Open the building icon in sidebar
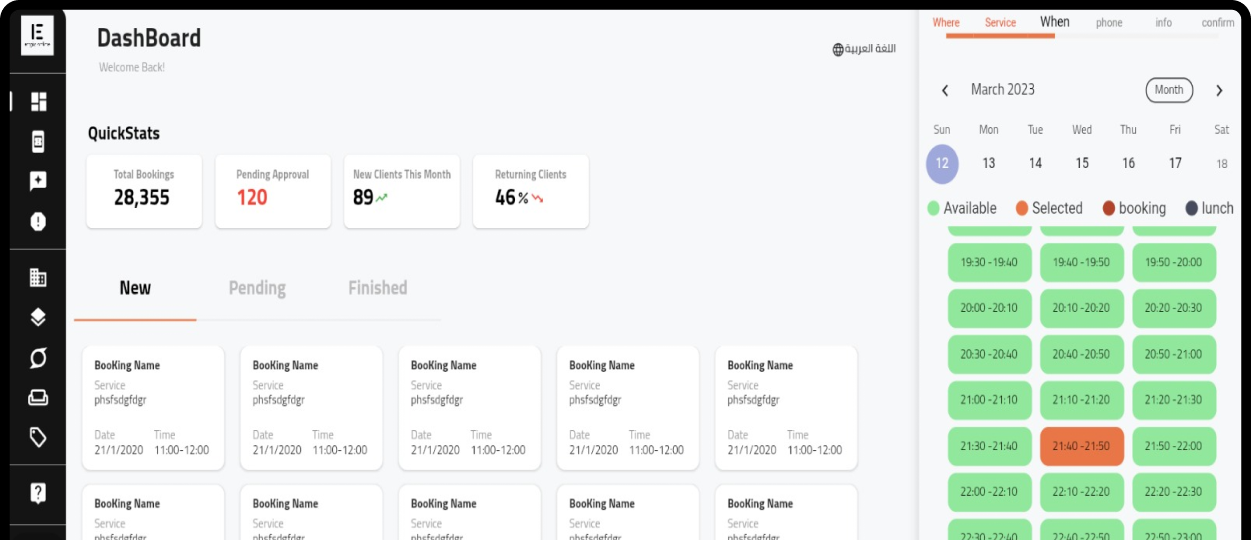 [x=38, y=277]
